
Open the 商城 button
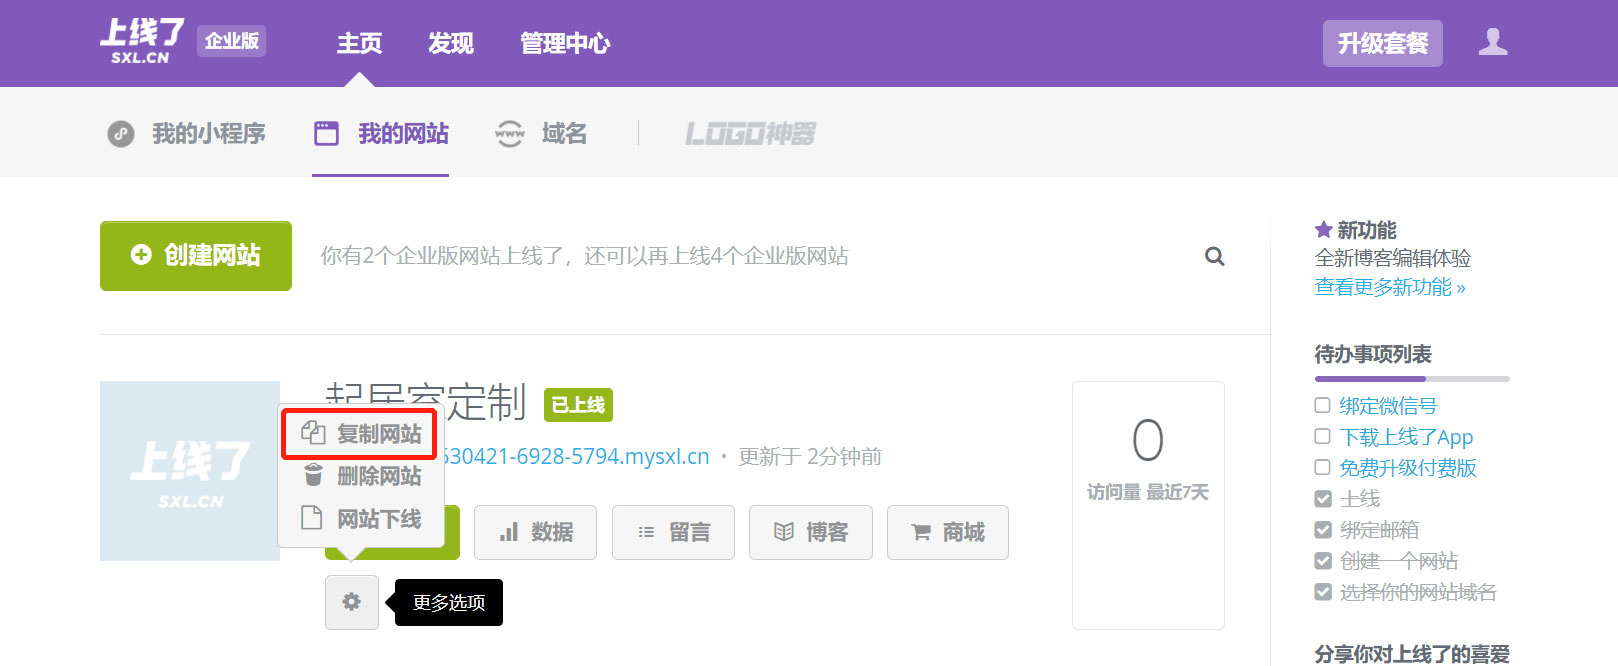click(x=948, y=532)
